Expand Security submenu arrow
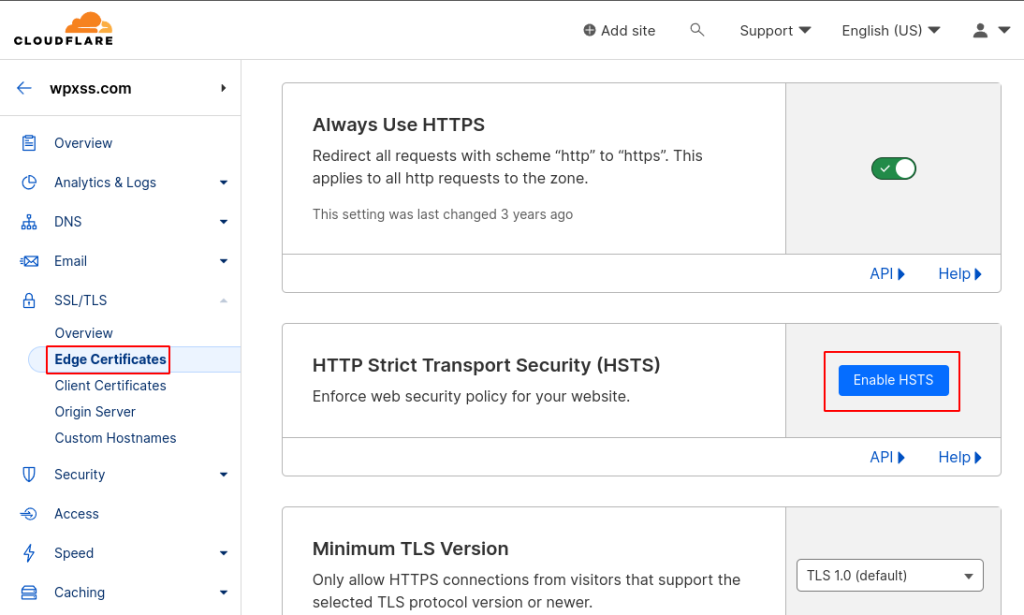 point(223,475)
